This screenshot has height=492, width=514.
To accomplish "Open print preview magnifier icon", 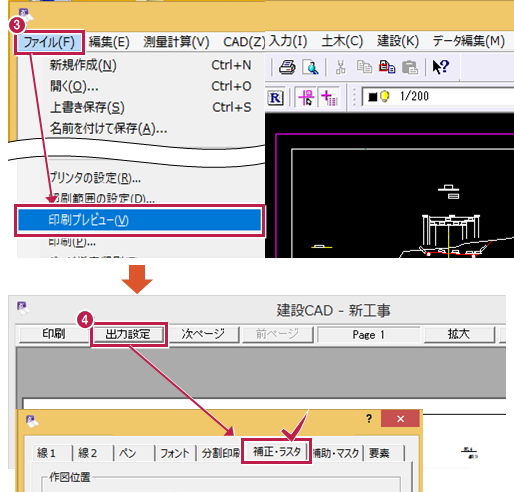I will point(310,67).
